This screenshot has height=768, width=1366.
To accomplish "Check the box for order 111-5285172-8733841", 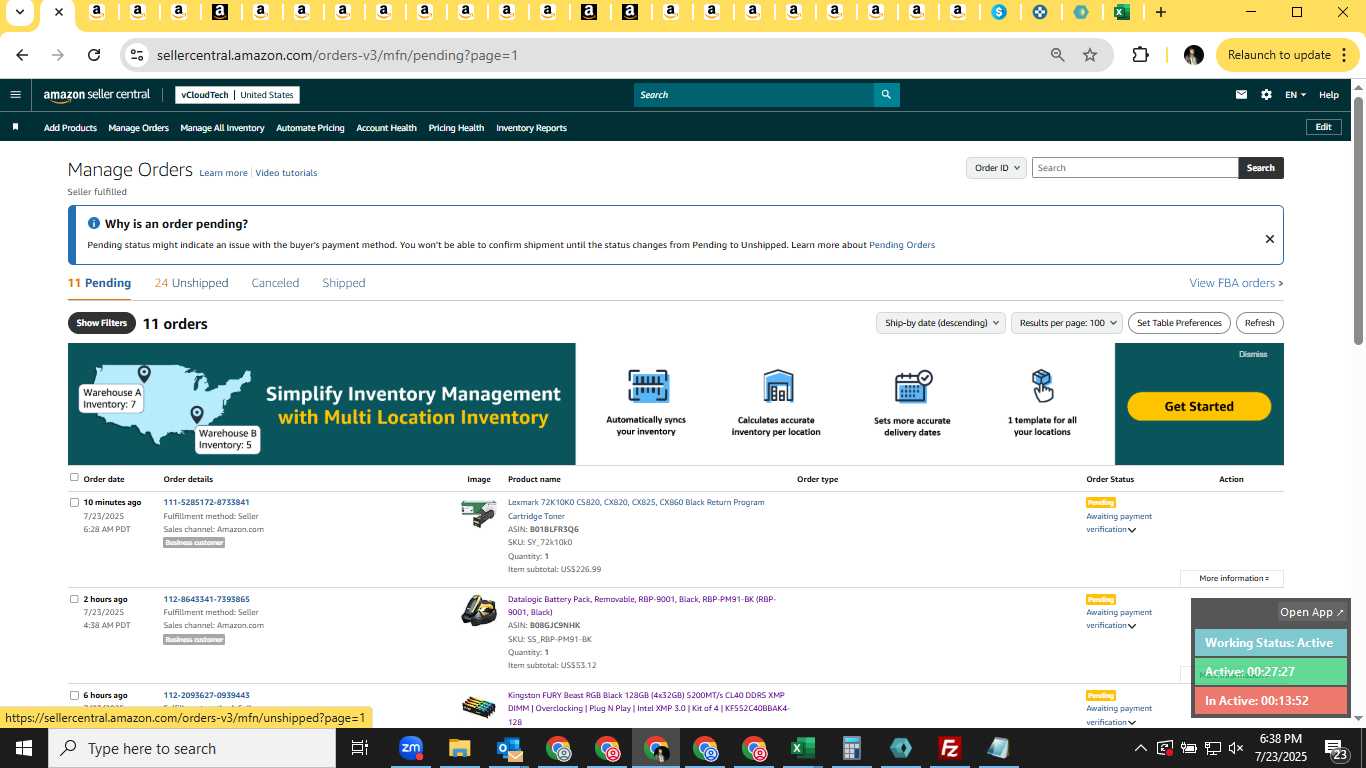I will click(x=74, y=502).
